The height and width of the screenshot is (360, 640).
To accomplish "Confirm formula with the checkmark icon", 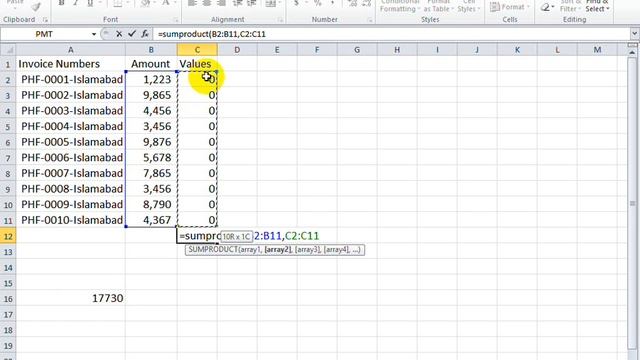I will [x=131, y=34].
